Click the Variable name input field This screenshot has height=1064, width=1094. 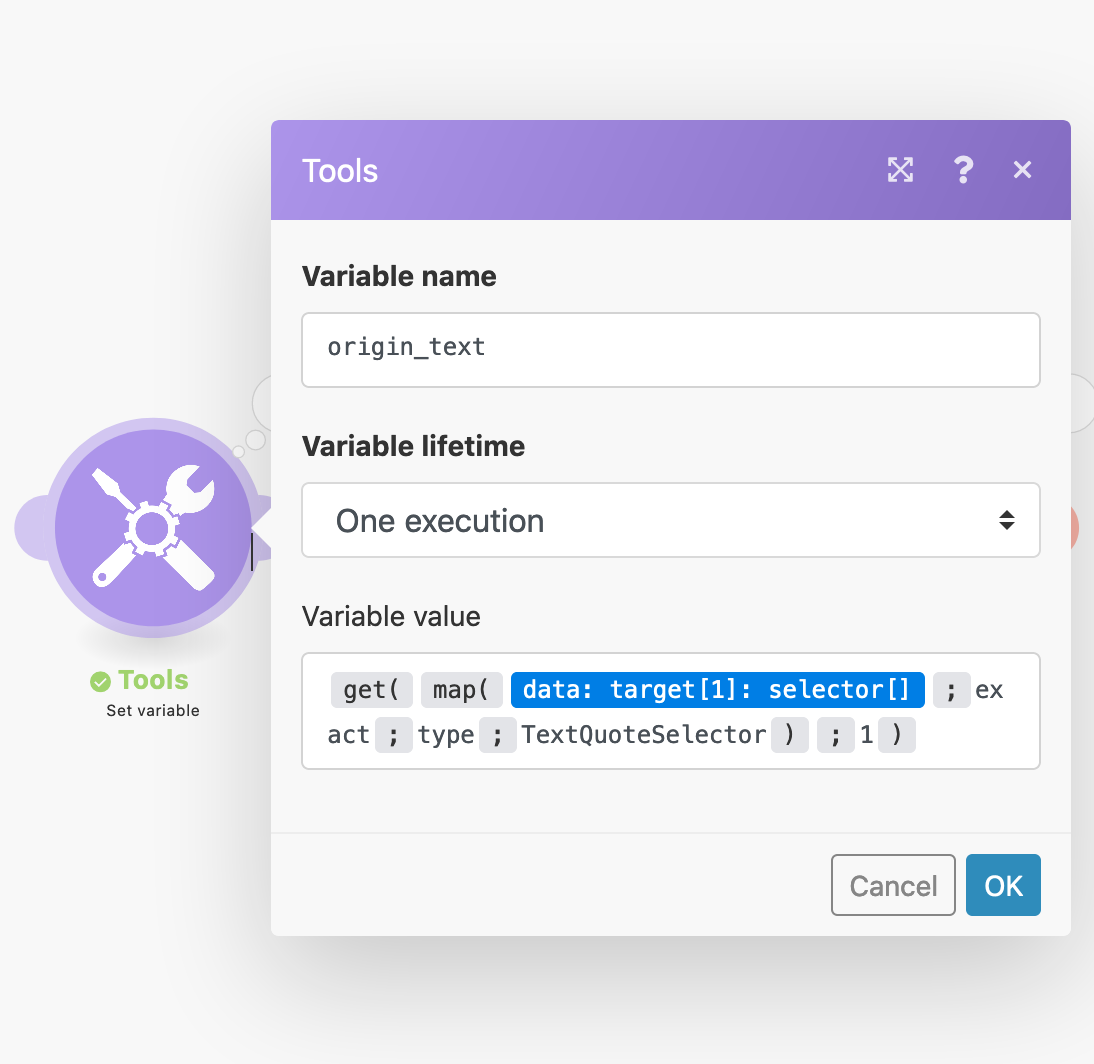pos(670,350)
